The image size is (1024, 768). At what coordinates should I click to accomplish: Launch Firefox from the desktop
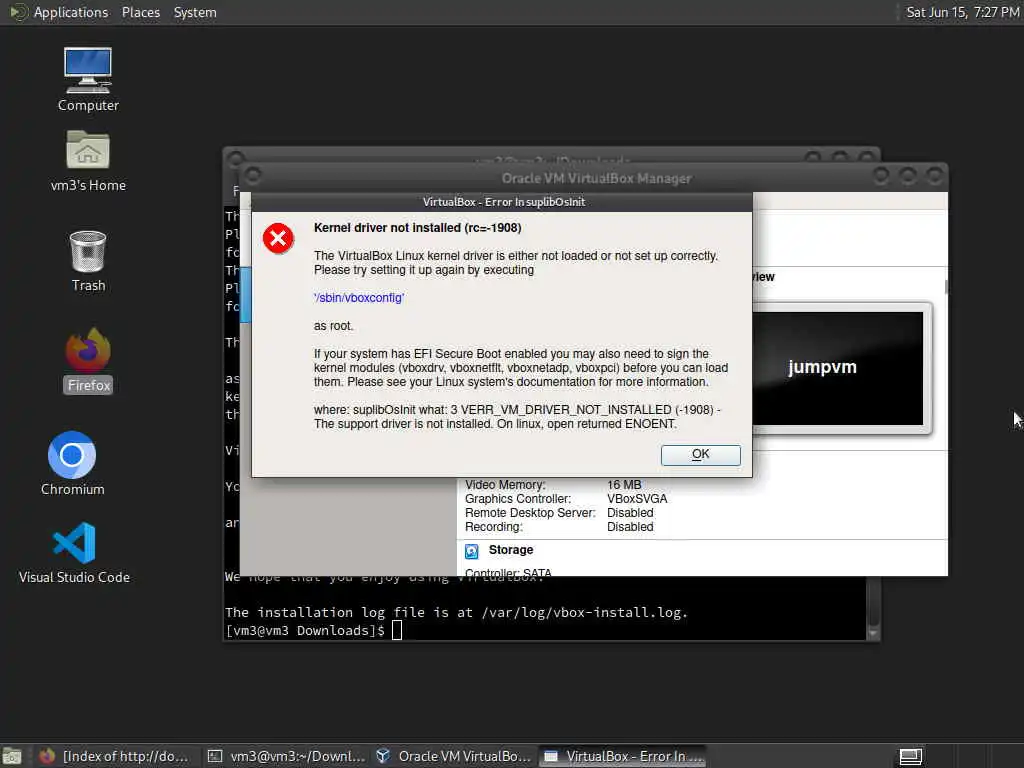88,360
